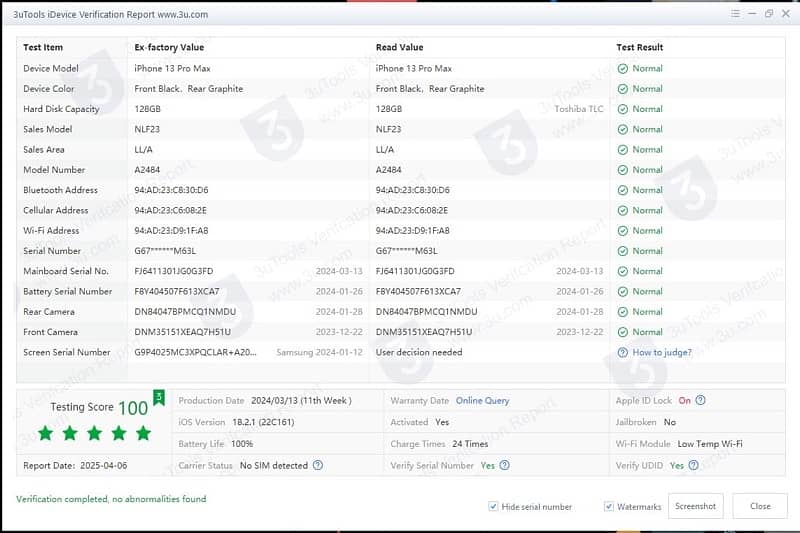Click the green check icon in Front Camera row
The height and width of the screenshot is (533, 800).
tap(623, 332)
